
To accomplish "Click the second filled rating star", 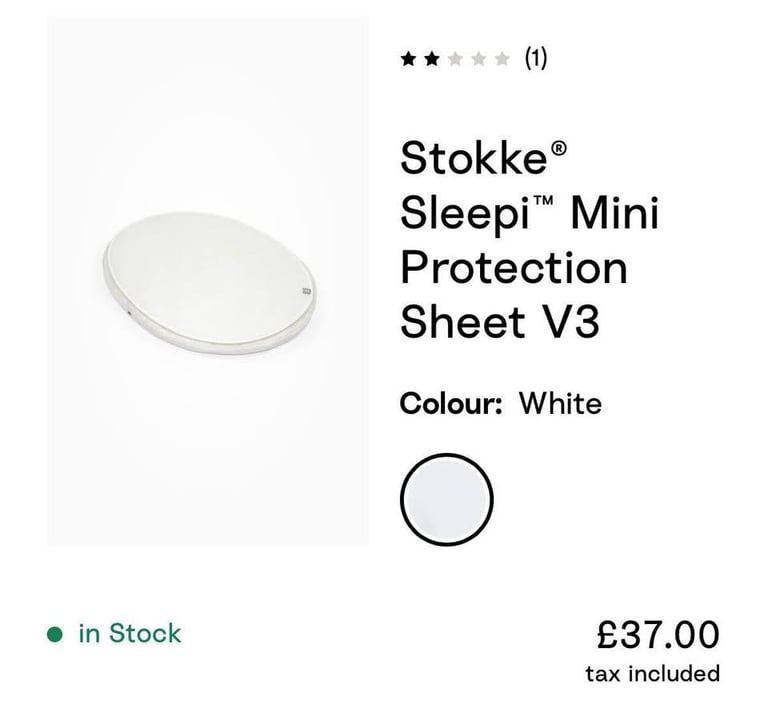I will [432, 59].
